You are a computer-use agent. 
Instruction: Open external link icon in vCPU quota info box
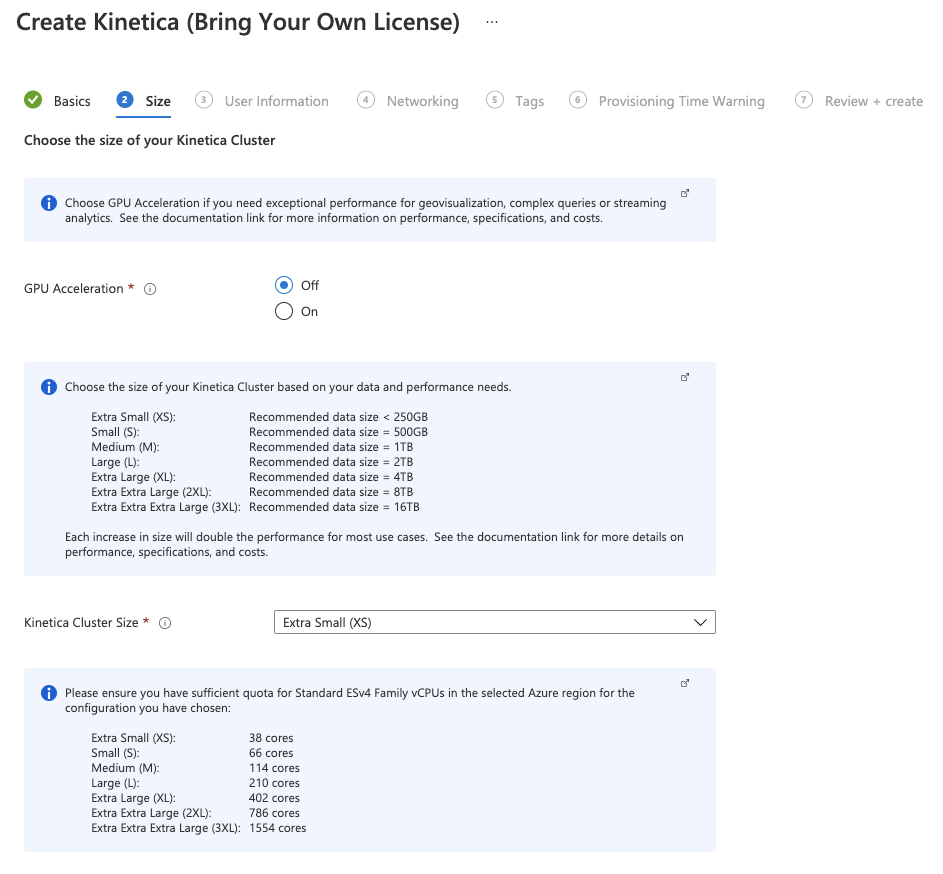(684, 683)
